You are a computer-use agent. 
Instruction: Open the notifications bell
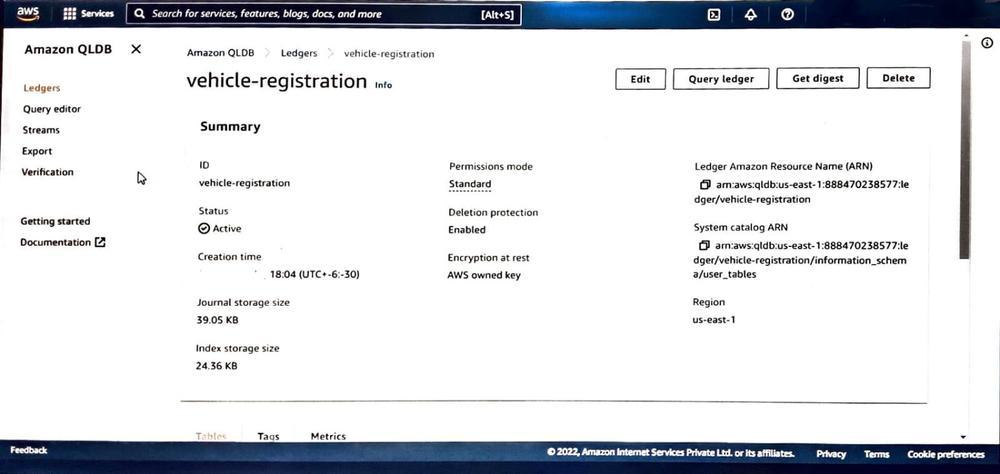(751, 15)
